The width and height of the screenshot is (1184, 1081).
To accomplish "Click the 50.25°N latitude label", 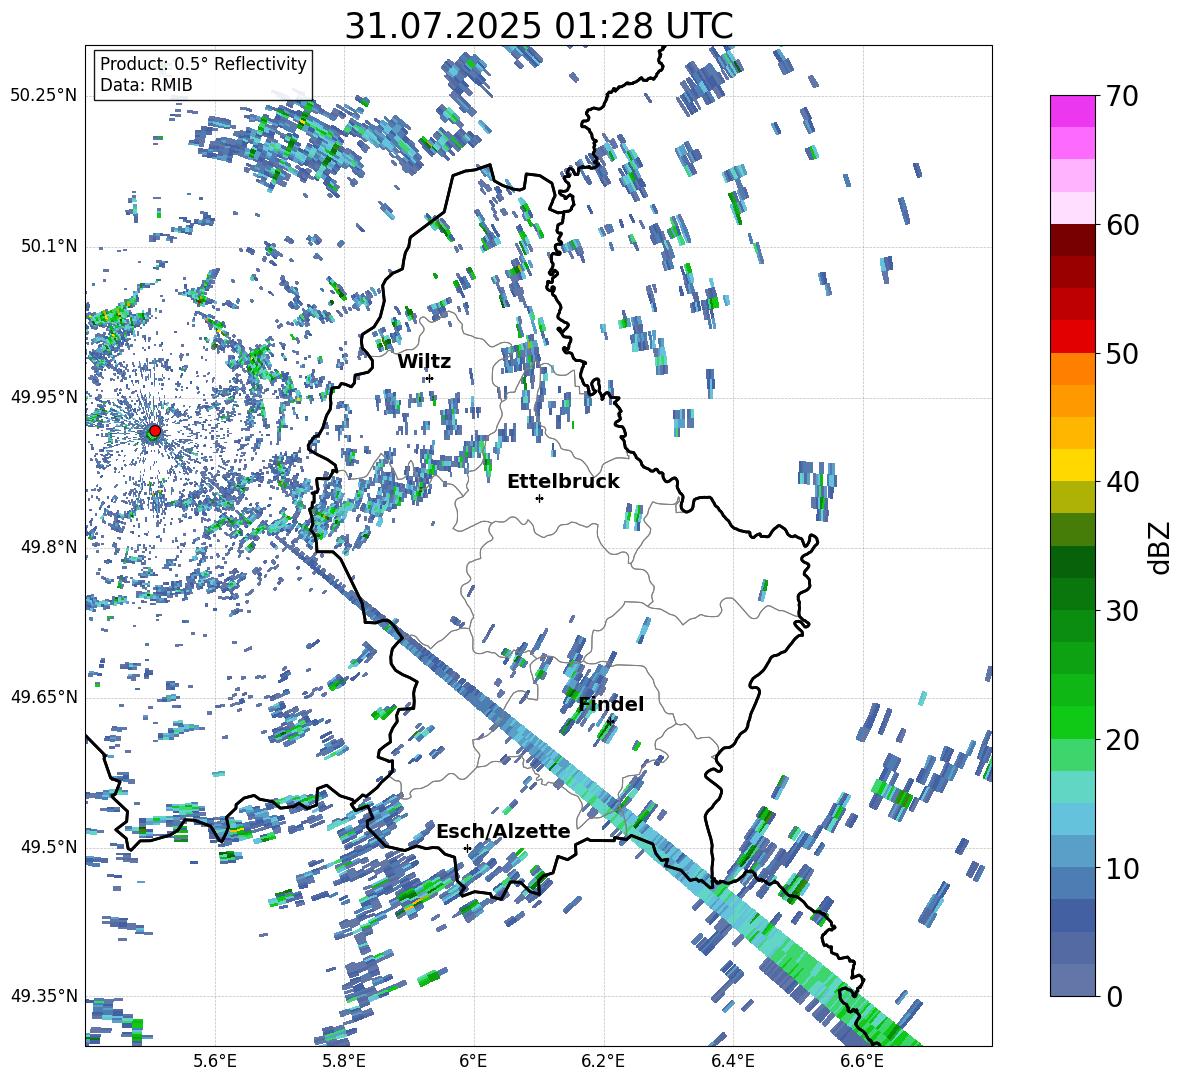I will pos(44,96).
